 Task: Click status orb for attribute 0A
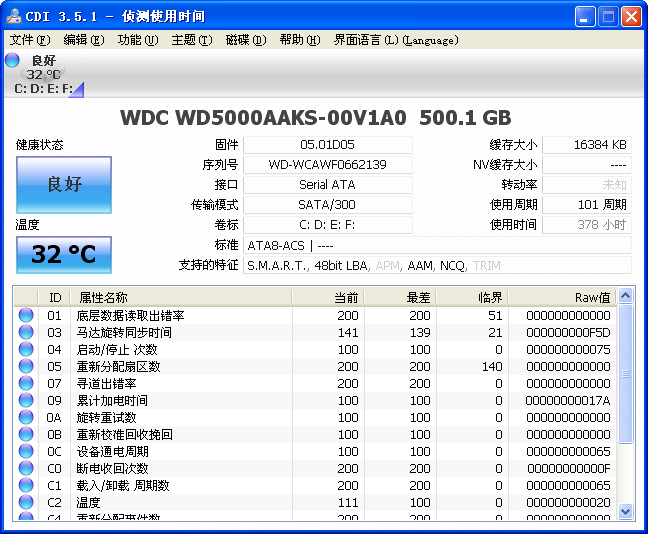(26, 417)
